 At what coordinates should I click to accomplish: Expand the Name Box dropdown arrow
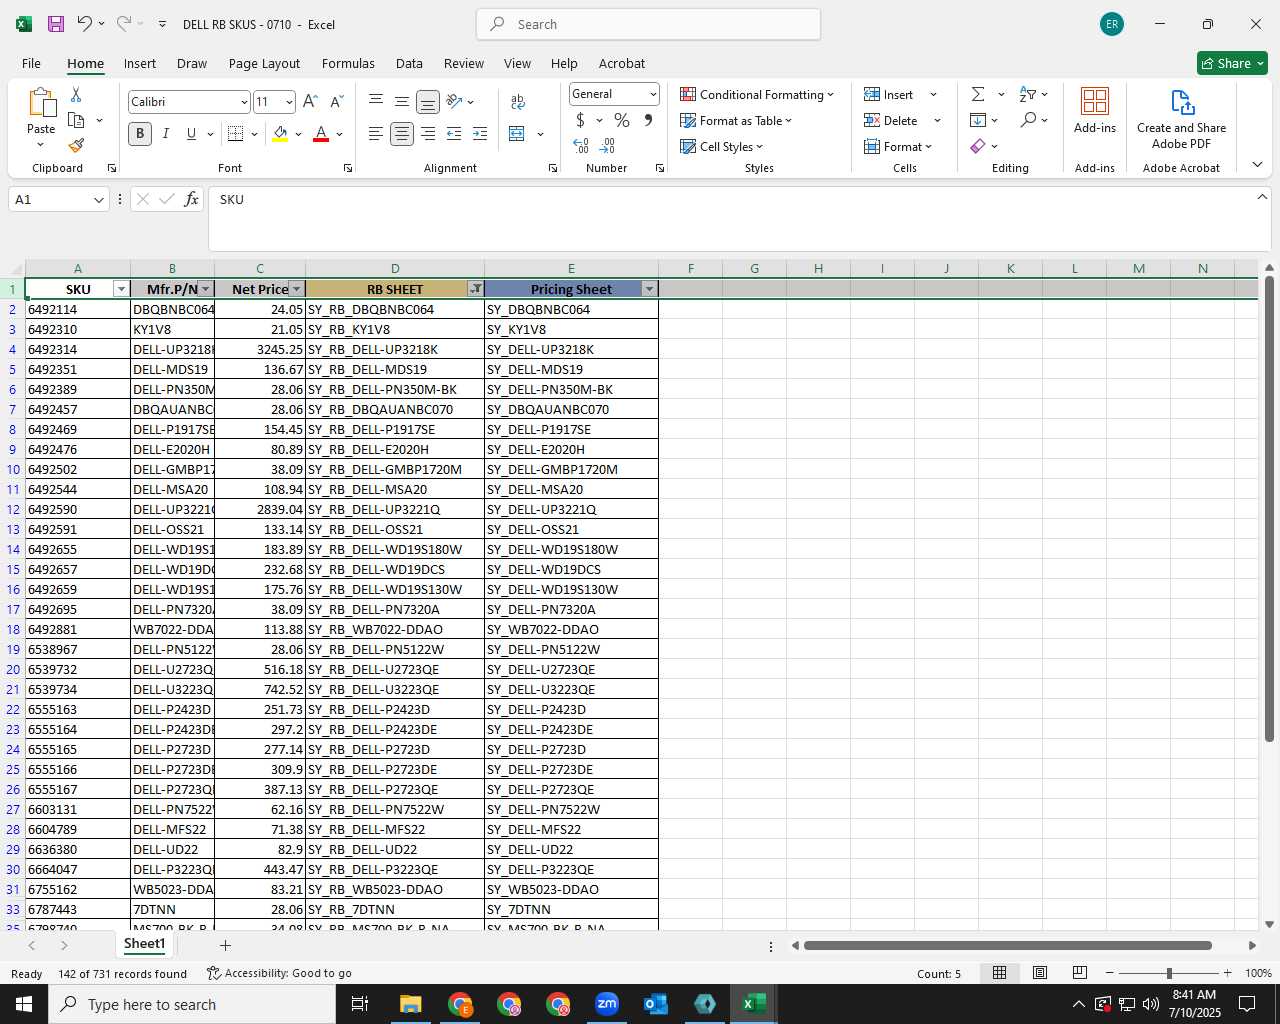click(x=98, y=200)
